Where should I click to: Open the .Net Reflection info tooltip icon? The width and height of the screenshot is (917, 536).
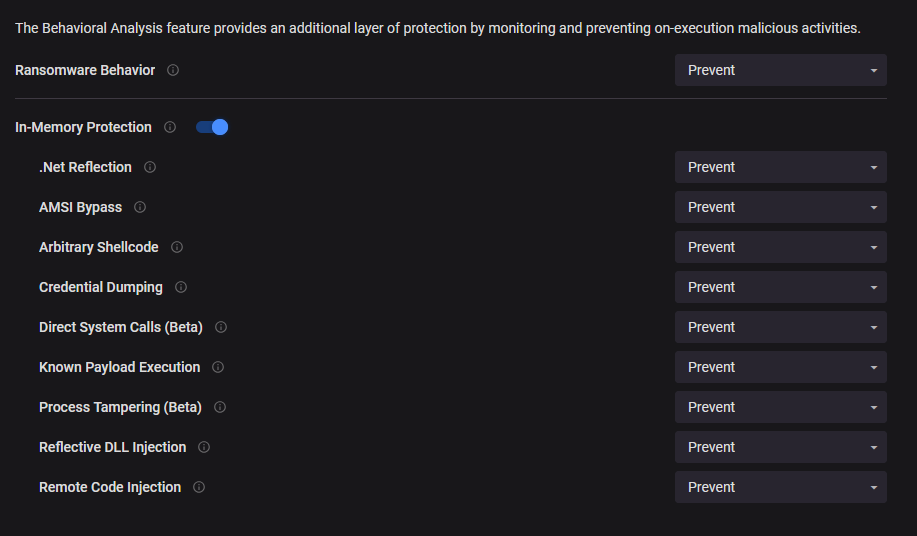[150, 167]
